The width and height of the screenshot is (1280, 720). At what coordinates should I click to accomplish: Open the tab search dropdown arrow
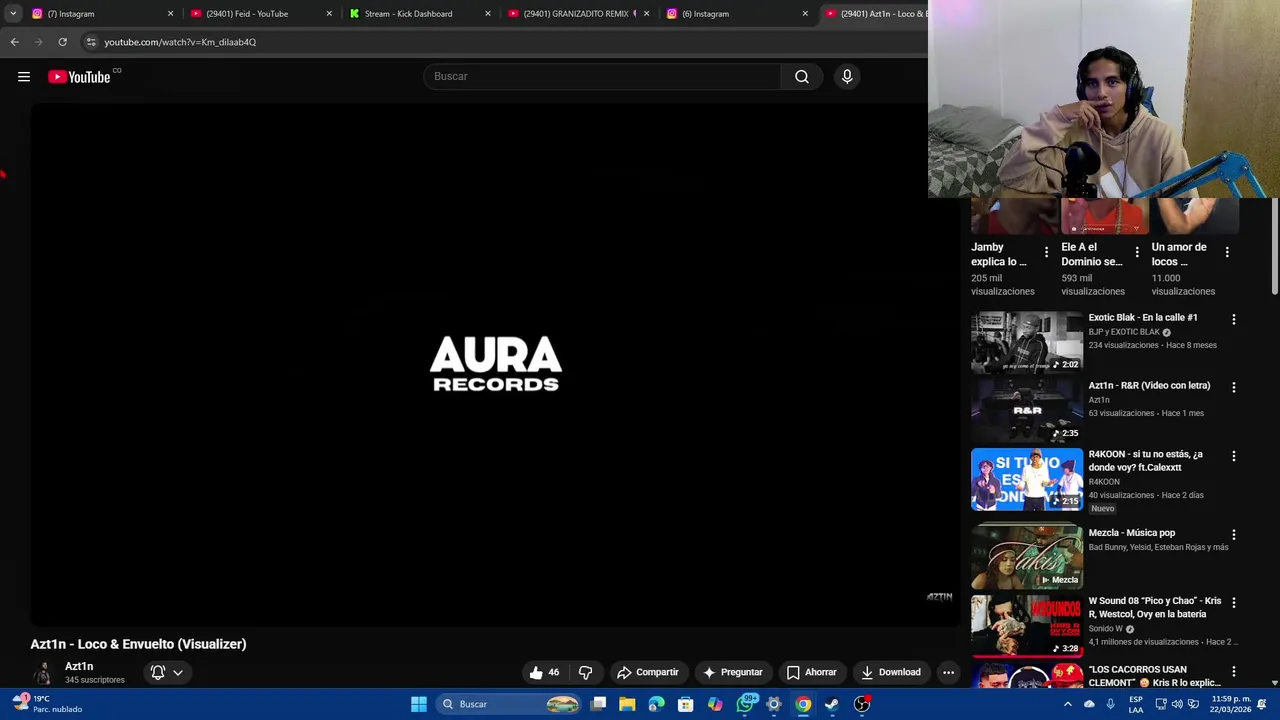(13, 13)
